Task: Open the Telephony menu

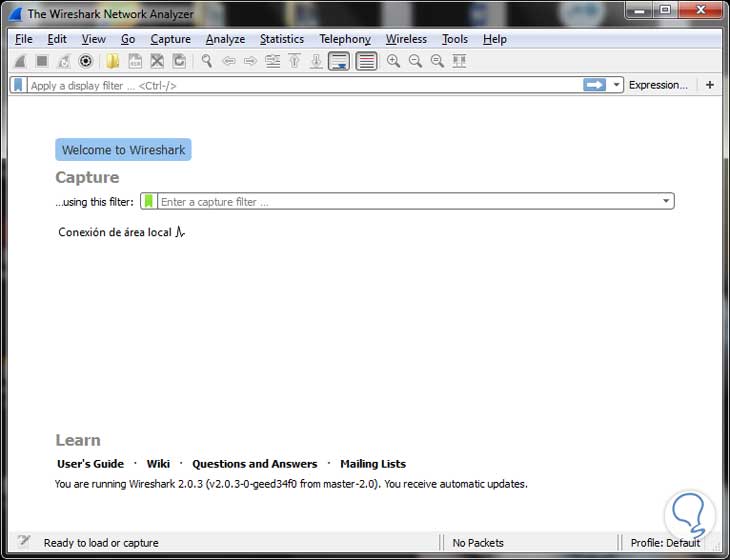Action: [345, 39]
